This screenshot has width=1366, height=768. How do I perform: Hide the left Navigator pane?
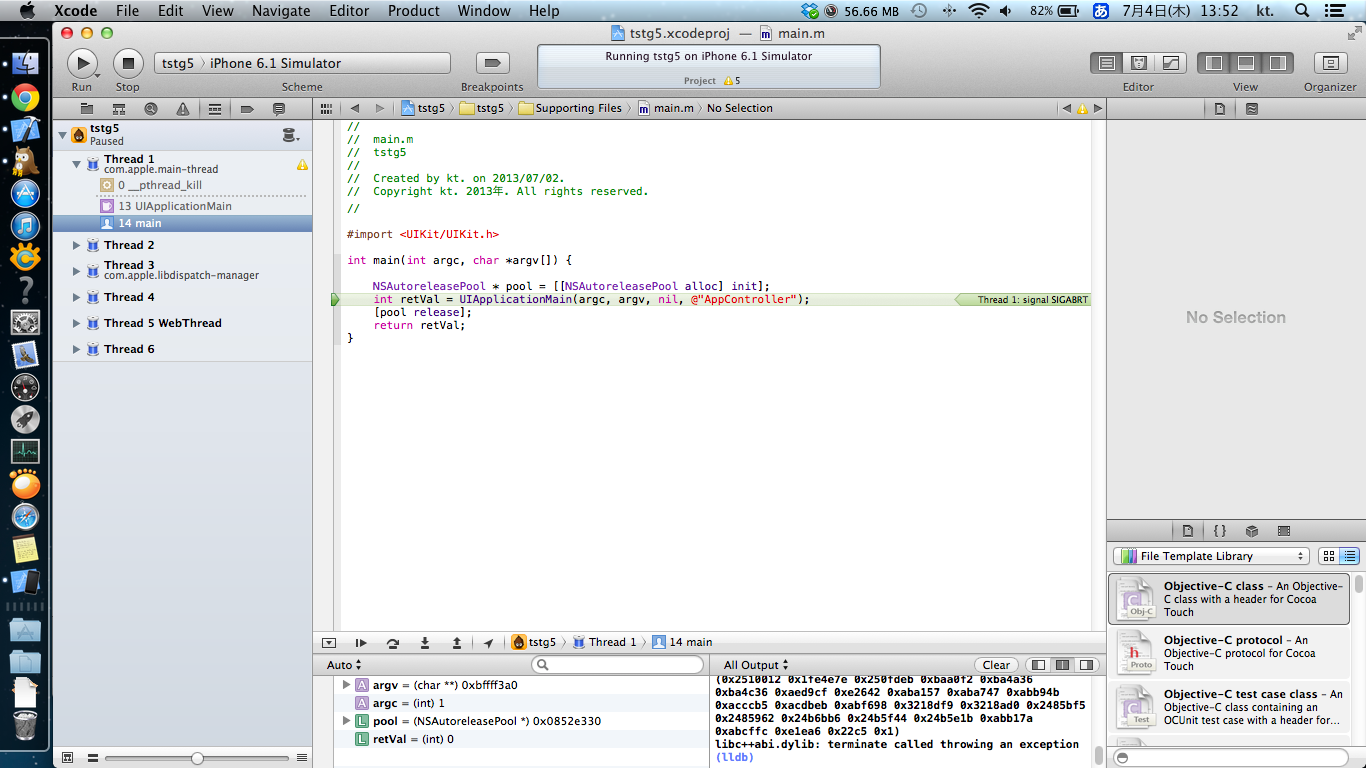tap(1214, 63)
